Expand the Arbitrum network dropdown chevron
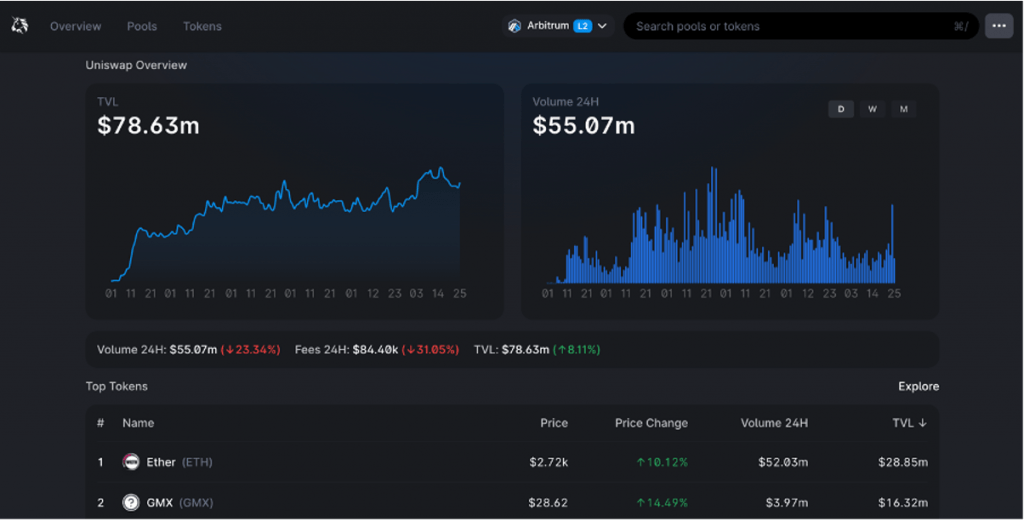This screenshot has width=1024, height=521. [x=603, y=26]
